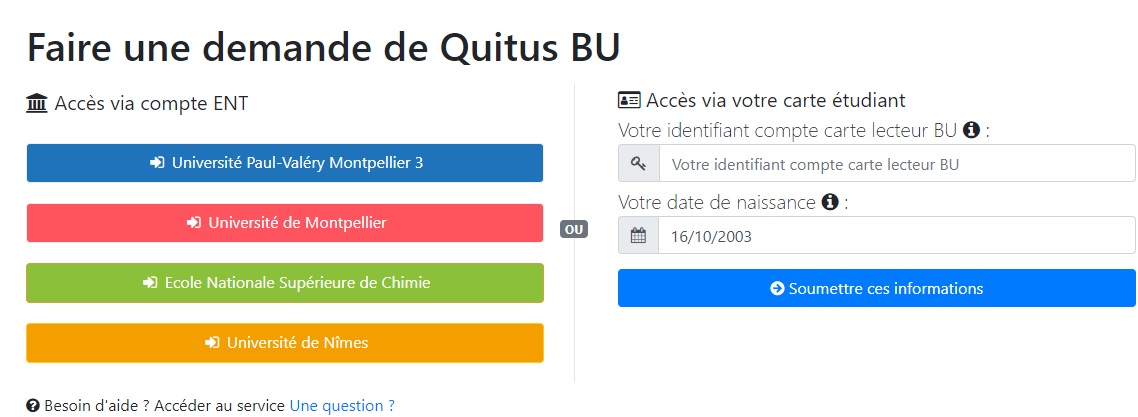
Task: Click sign-in icon on Paul-Valéry Montpellier 3 button
Action: pos(157,163)
